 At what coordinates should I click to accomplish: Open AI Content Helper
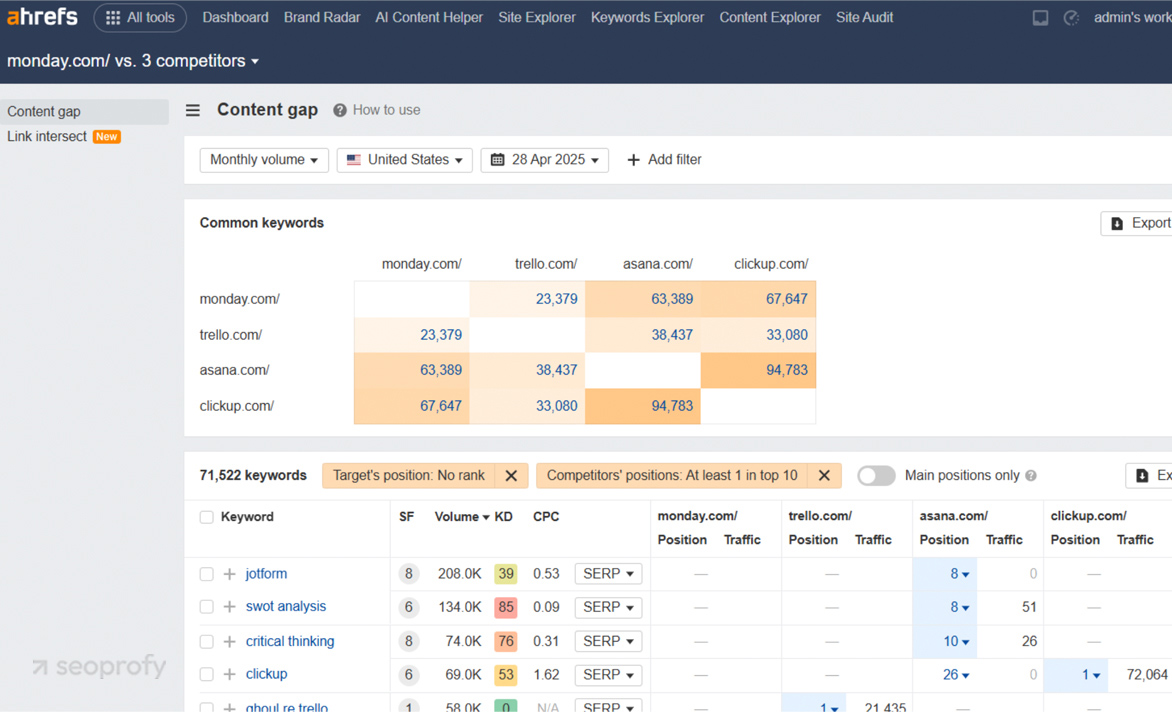coord(429,17)
